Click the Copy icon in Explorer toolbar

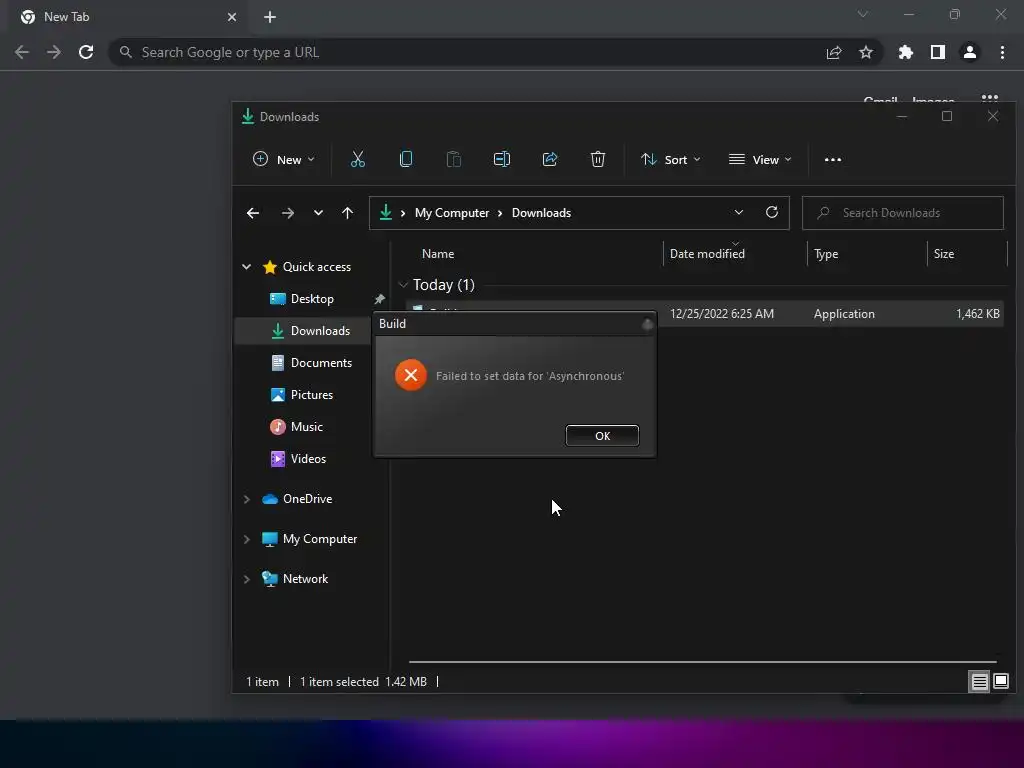click(406, 159)
